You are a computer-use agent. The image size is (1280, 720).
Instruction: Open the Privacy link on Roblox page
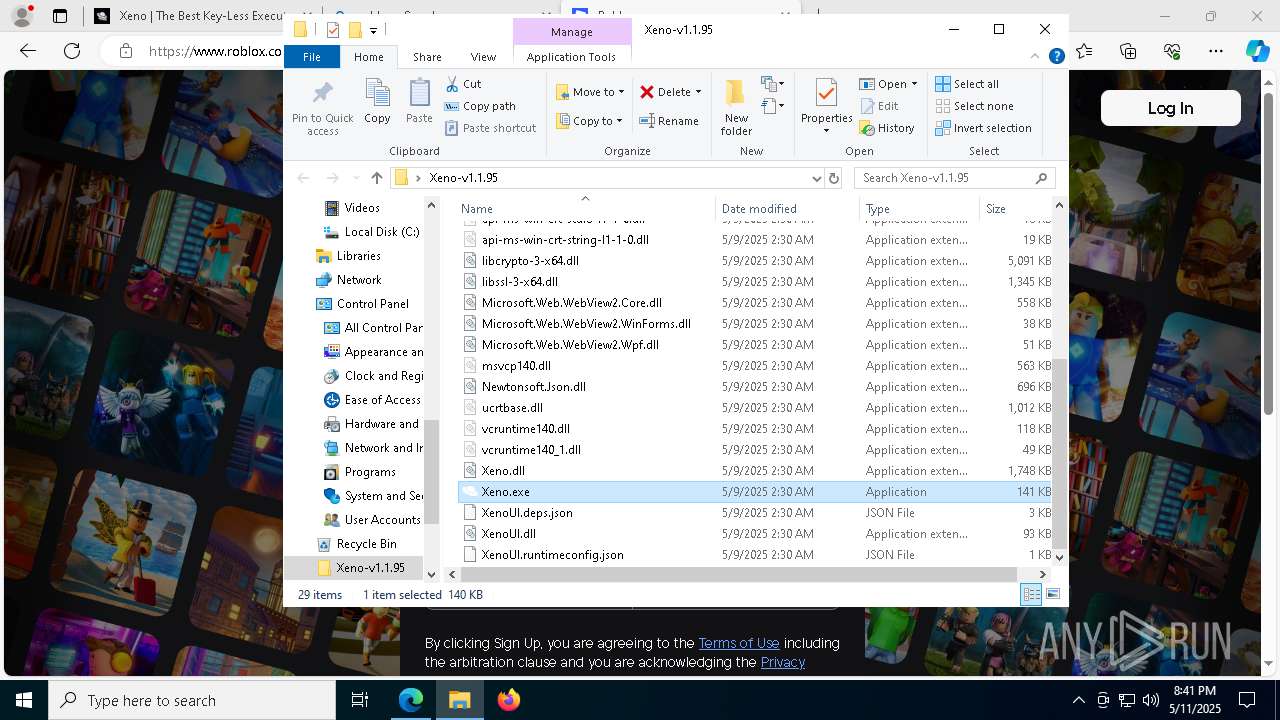click(x=783, y=662)
